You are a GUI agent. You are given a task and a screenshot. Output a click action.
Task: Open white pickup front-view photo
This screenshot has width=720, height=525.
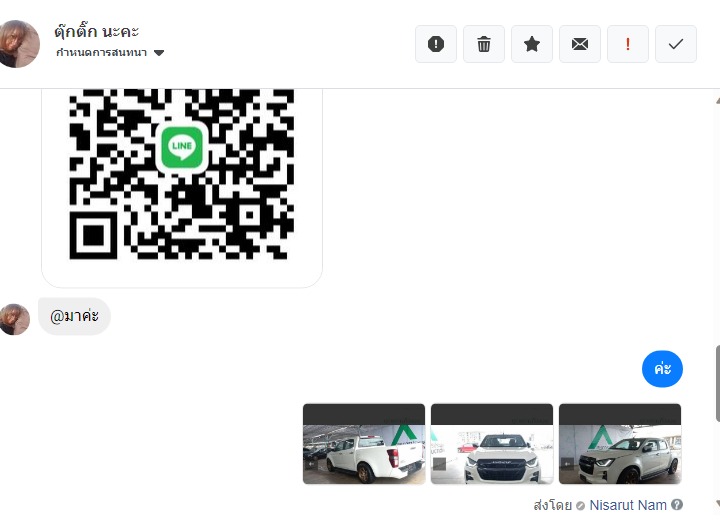point(492,444)
